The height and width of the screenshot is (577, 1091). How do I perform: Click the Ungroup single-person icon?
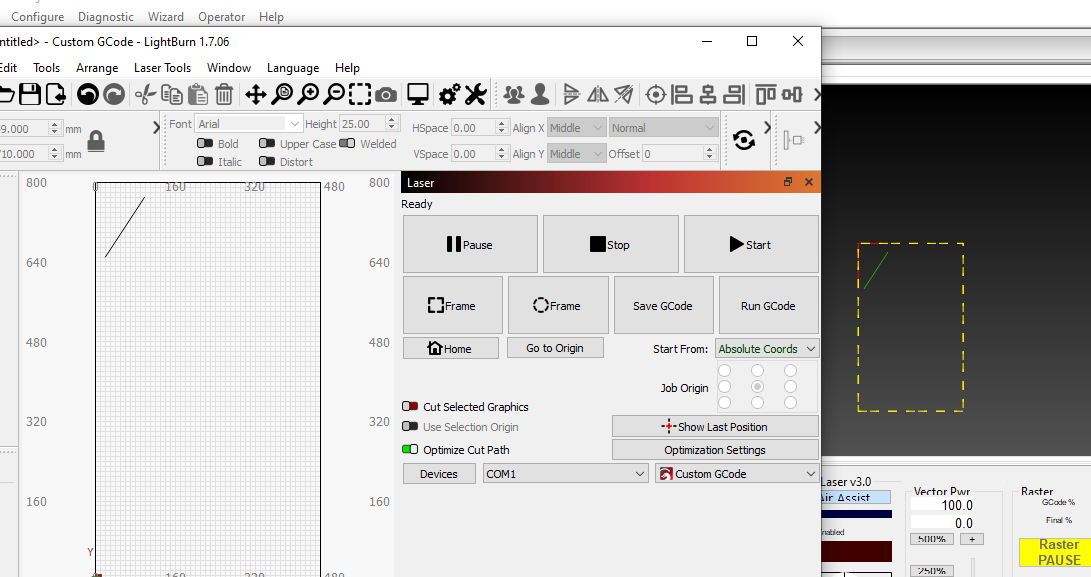pyautogui.click(x=540, y=94)
